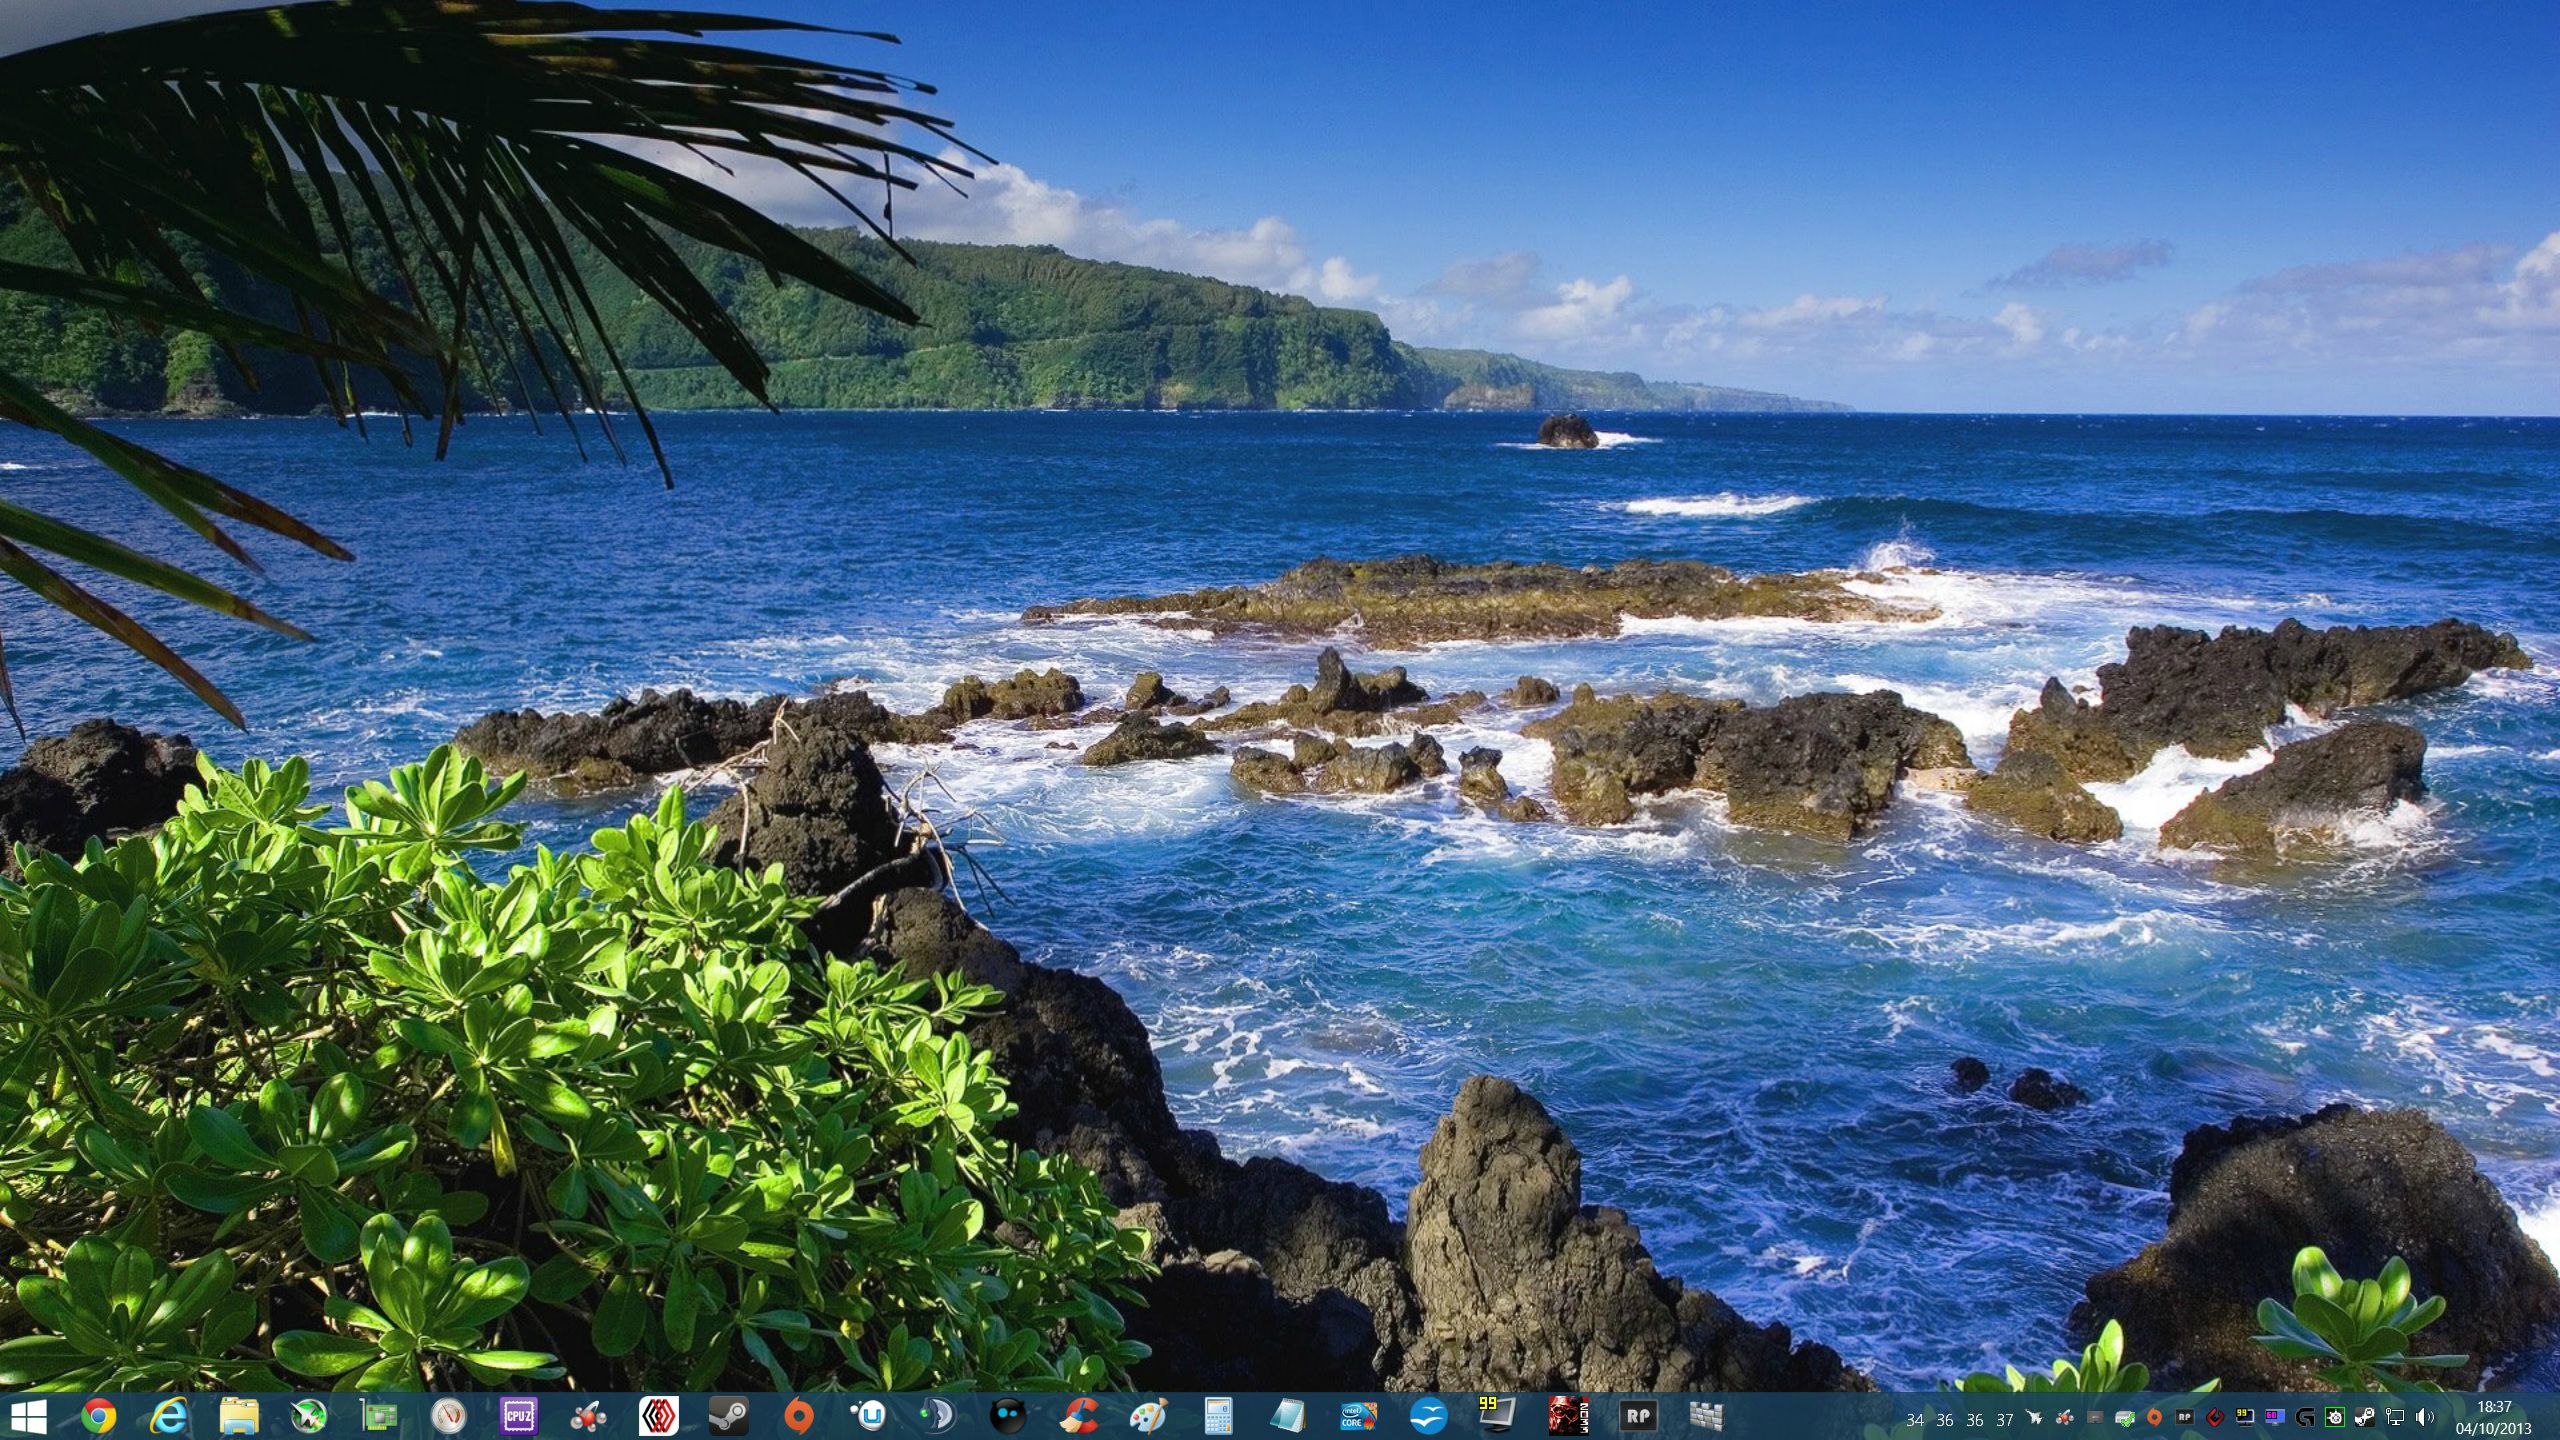2560x1440 pixels.
Task: Open the molecule icon in the system tray
Action: pos(2064,1417)
